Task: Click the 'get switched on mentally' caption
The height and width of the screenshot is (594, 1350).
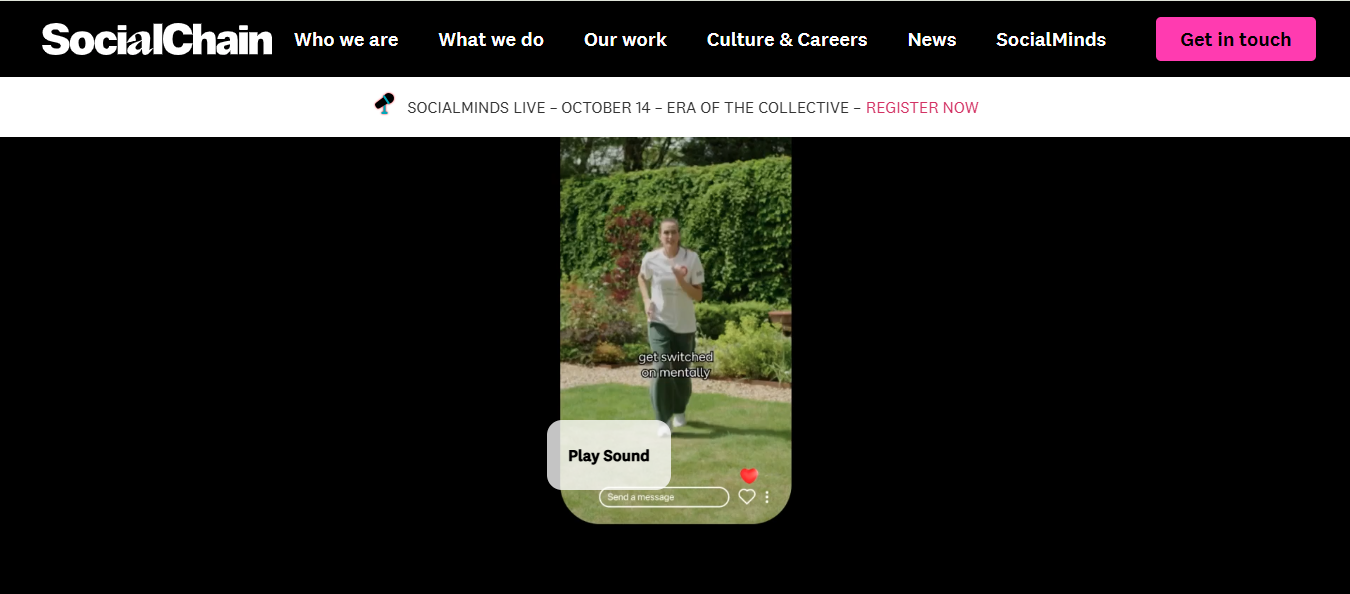Action: 676,365
